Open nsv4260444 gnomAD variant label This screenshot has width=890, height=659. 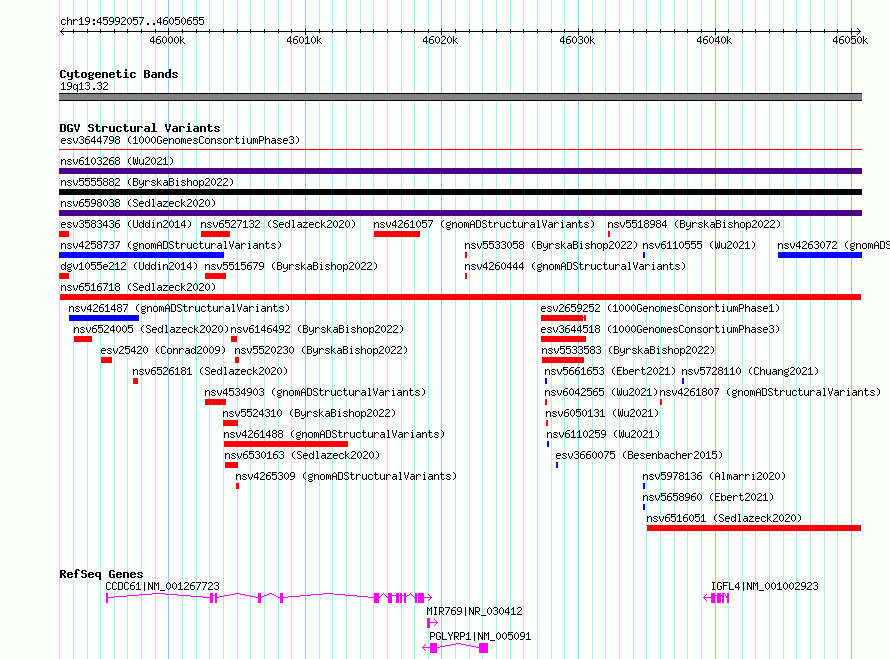pos(575,266)
